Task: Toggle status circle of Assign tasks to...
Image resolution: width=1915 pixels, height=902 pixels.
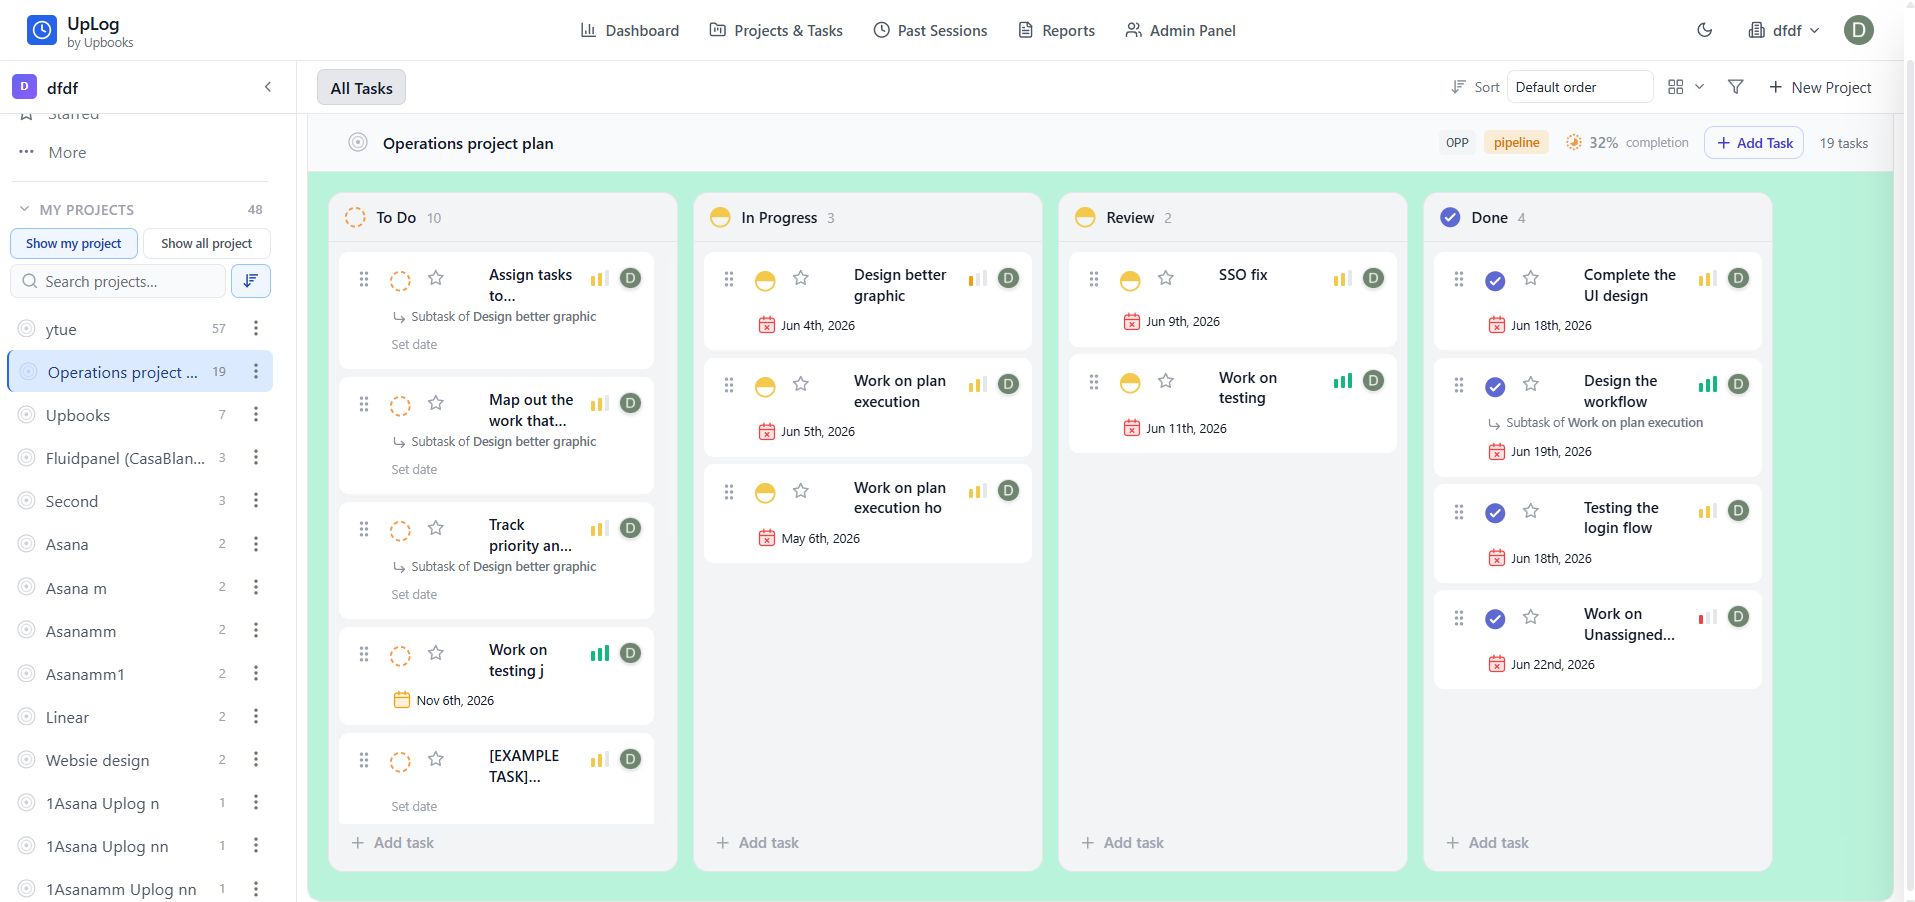Action: tap(400, 281)
